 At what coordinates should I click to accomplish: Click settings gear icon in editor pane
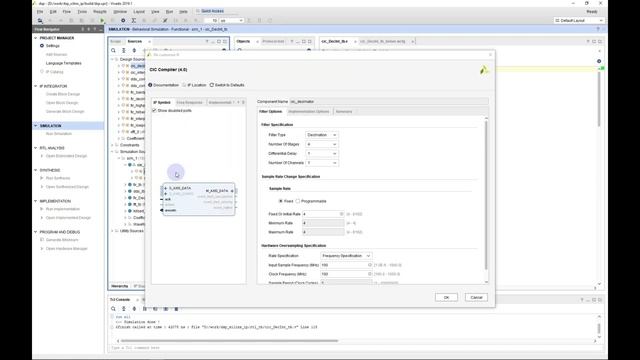tap(599, 61)
